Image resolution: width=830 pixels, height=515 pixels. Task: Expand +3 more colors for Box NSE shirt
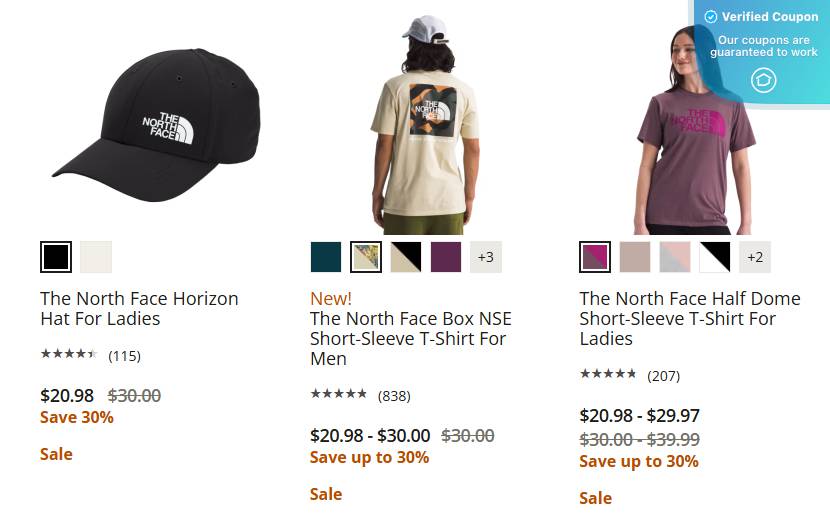point(486,257)
